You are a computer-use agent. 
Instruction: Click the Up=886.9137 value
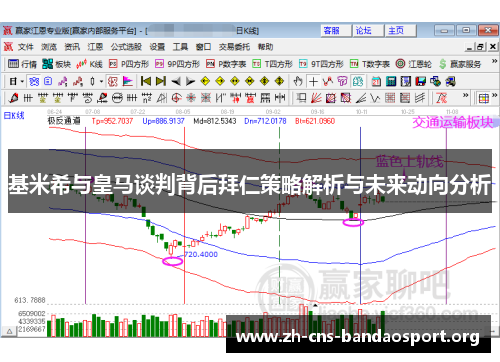pos(163,121)
